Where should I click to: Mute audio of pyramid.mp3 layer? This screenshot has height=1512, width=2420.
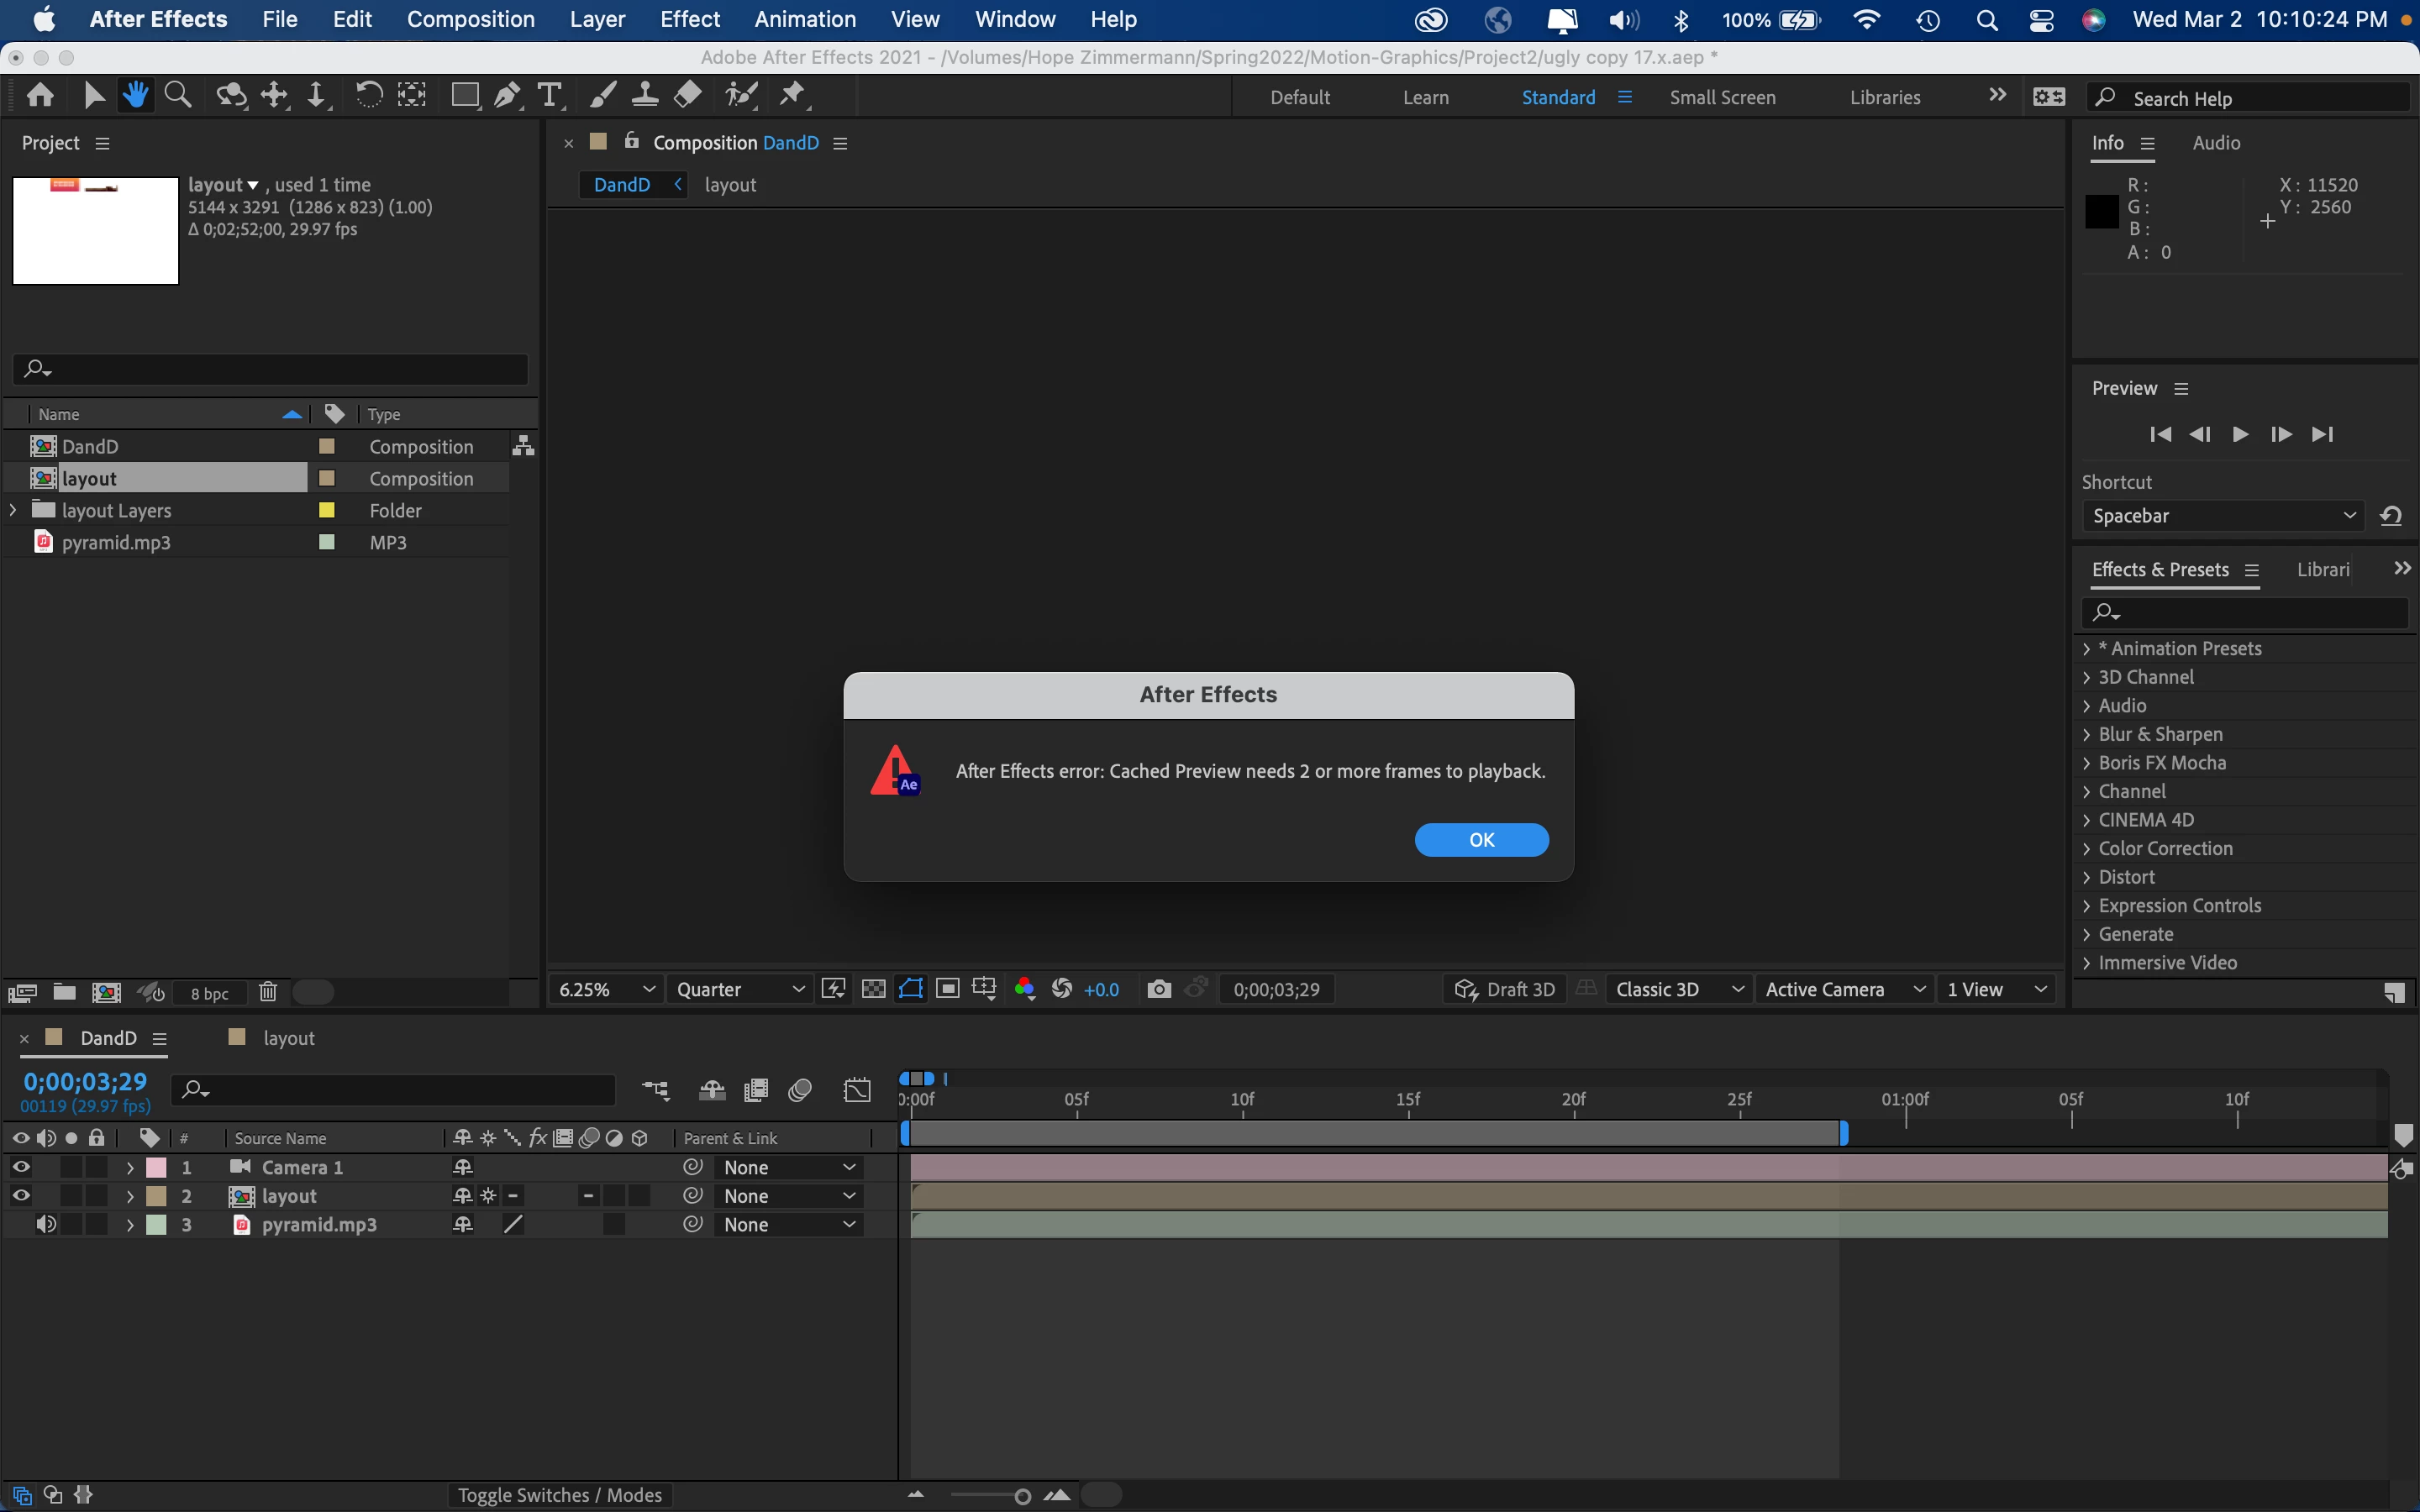click(46, 1224)
